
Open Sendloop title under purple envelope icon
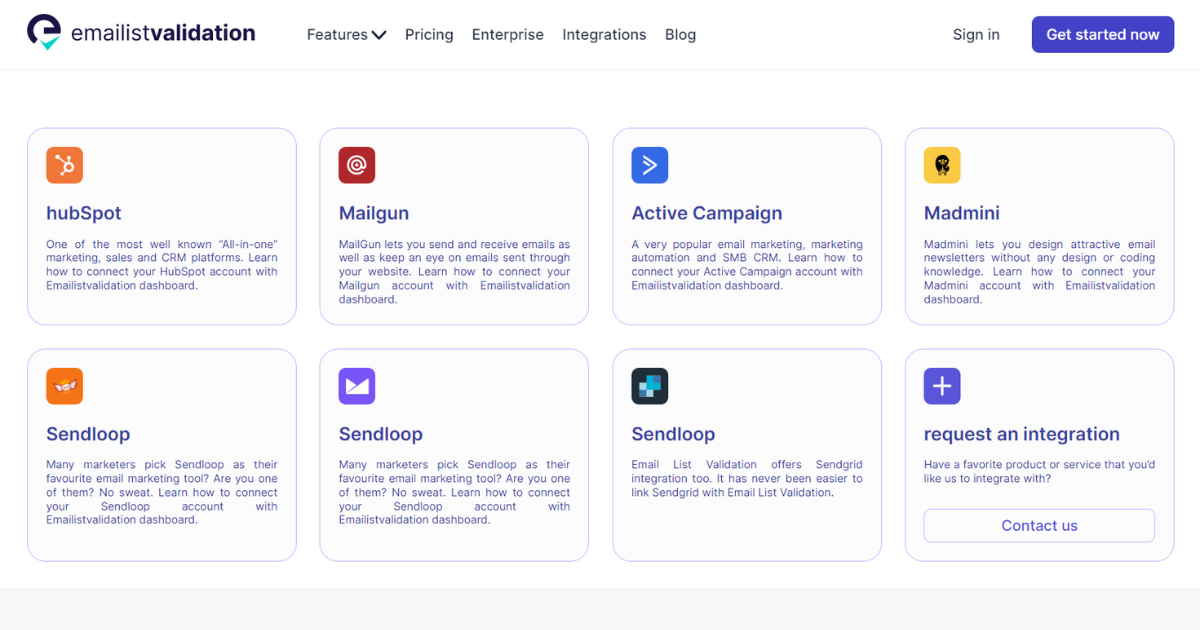(x=381, y=434)
